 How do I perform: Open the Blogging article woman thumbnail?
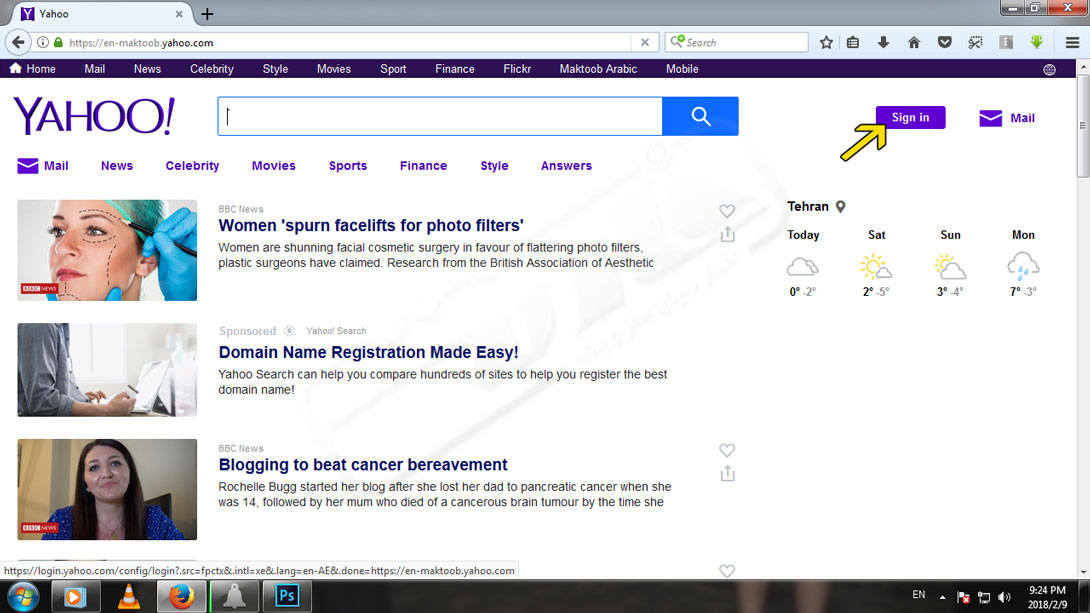[x=107, y=489]
